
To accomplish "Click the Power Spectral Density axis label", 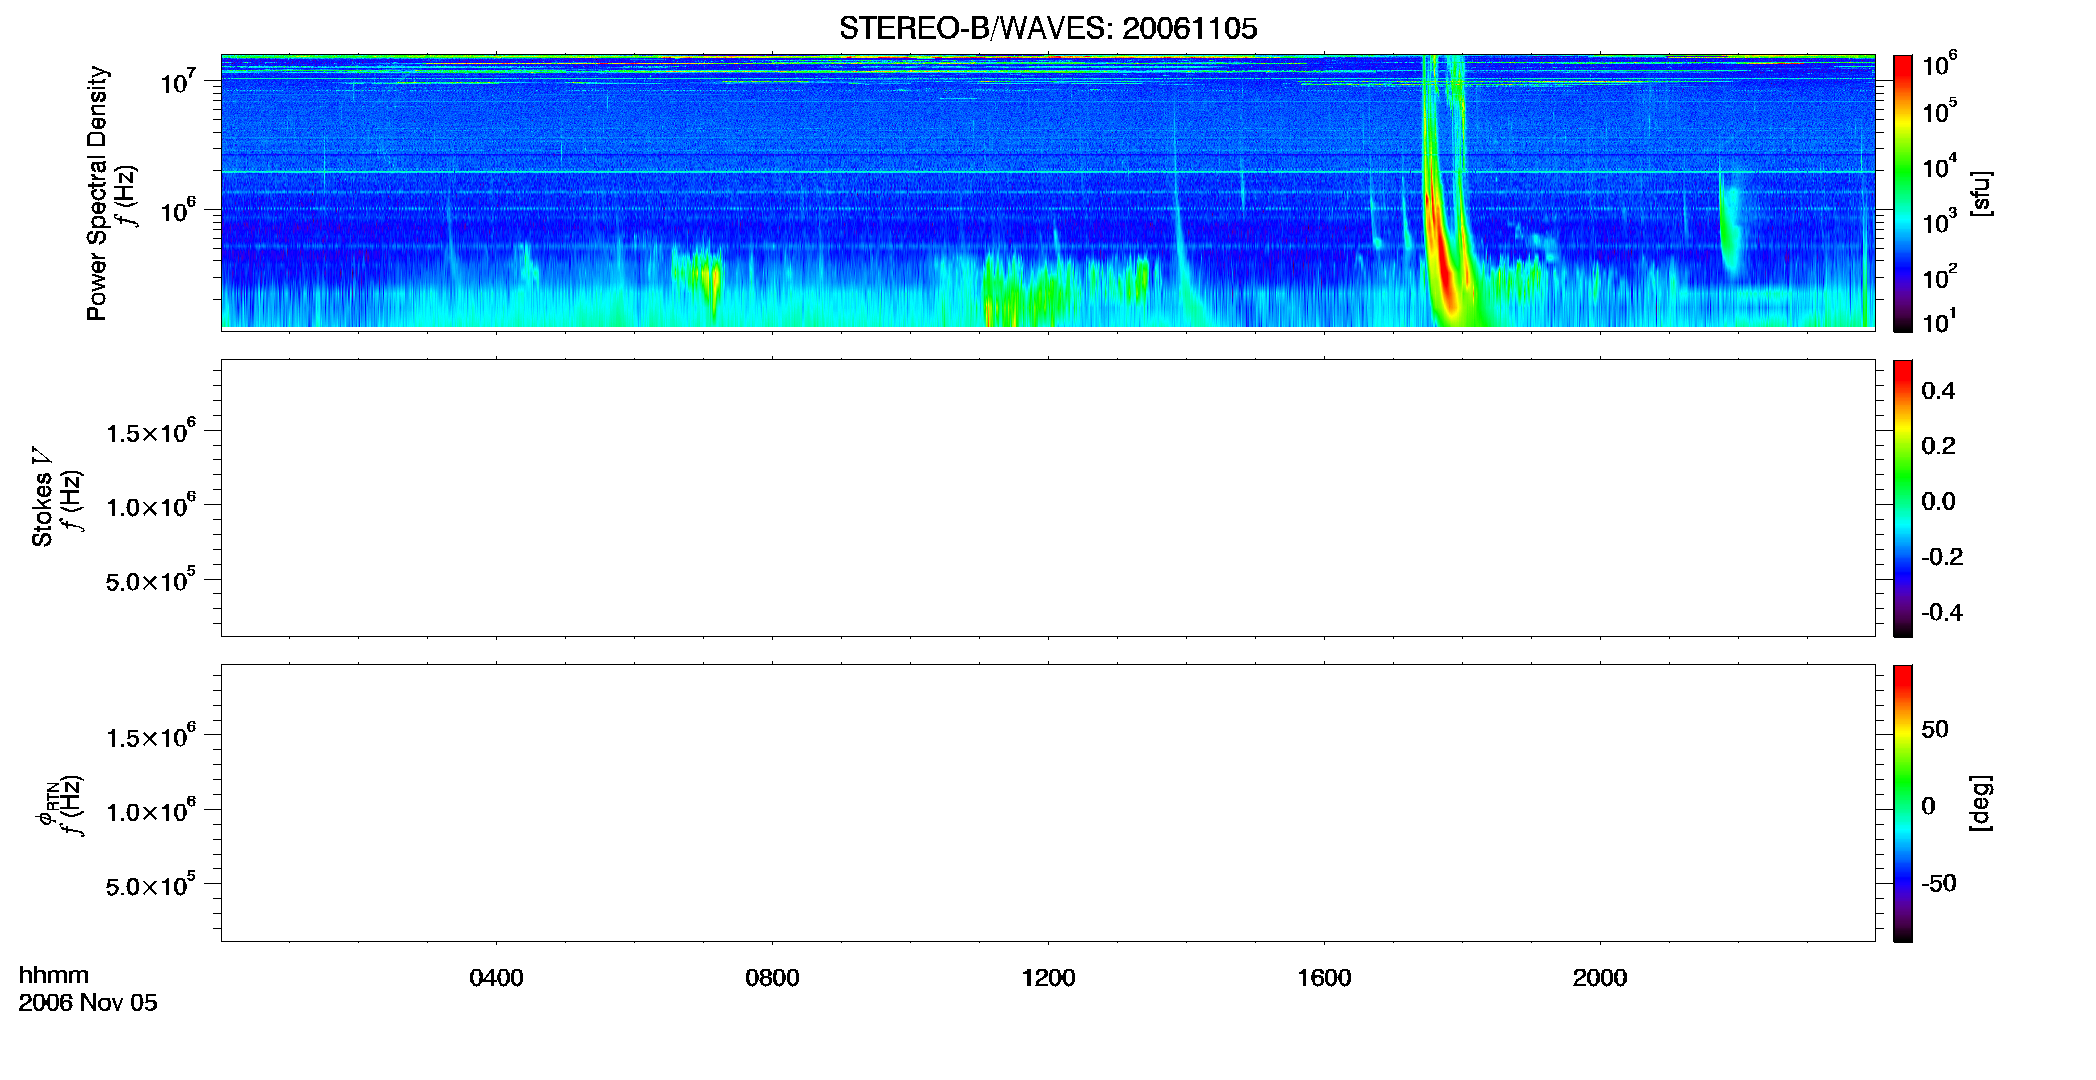I will coord(97,193).
